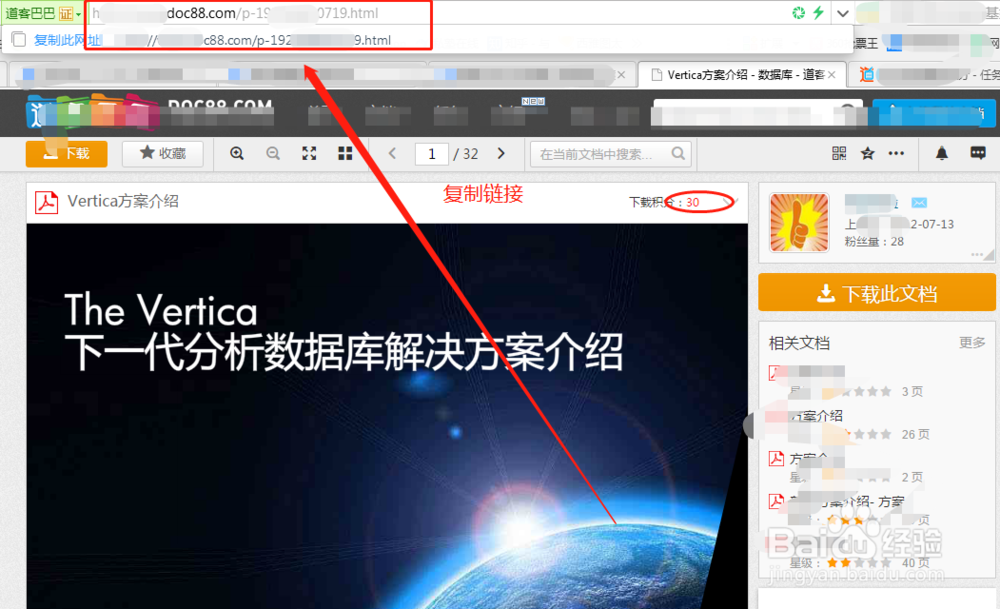
Task: Click the 下载积分 30 points value
Action: pos(693,202)
